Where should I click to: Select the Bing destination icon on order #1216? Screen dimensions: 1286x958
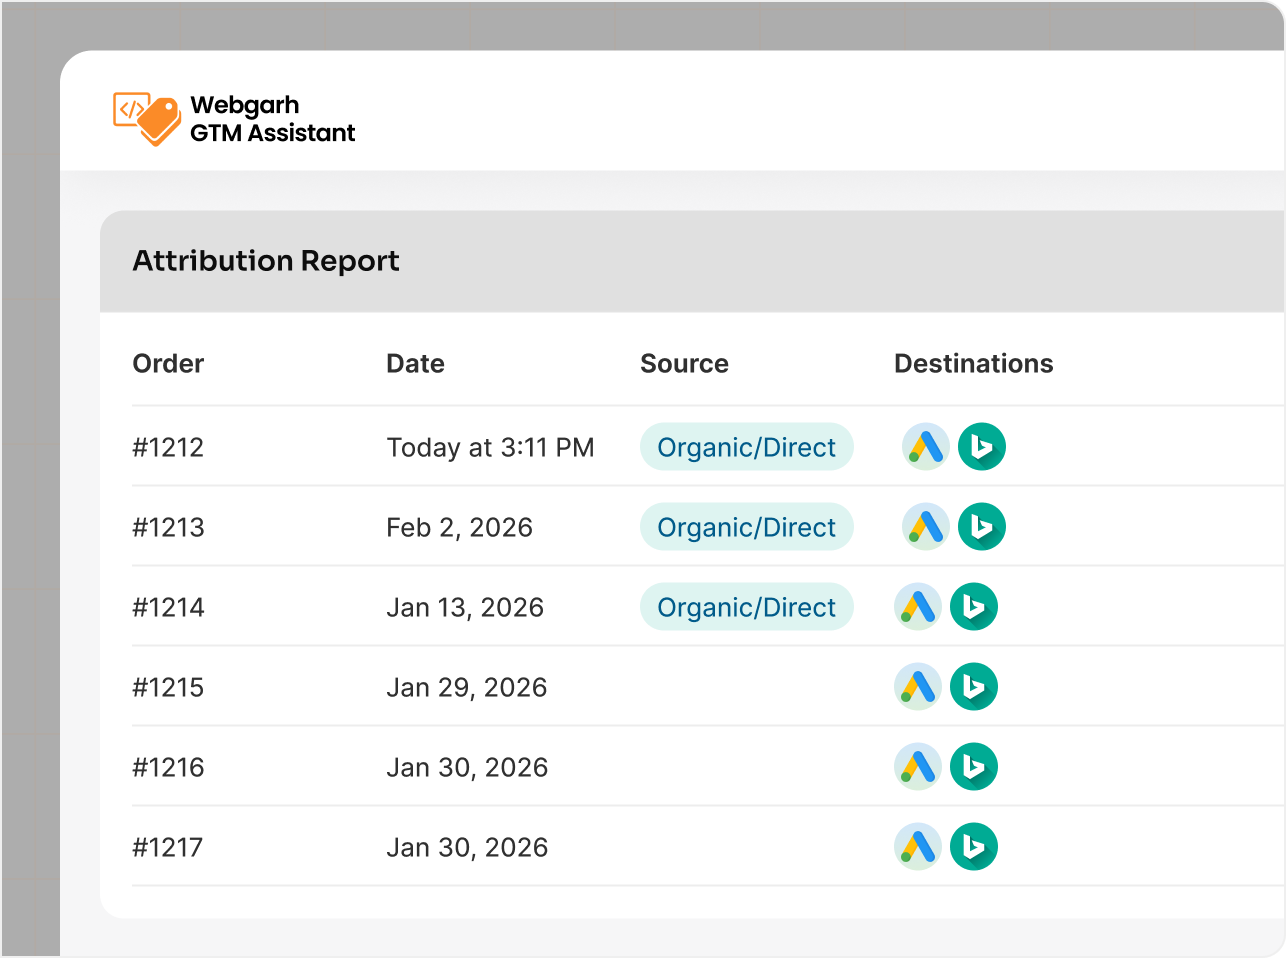coord(974,767)
